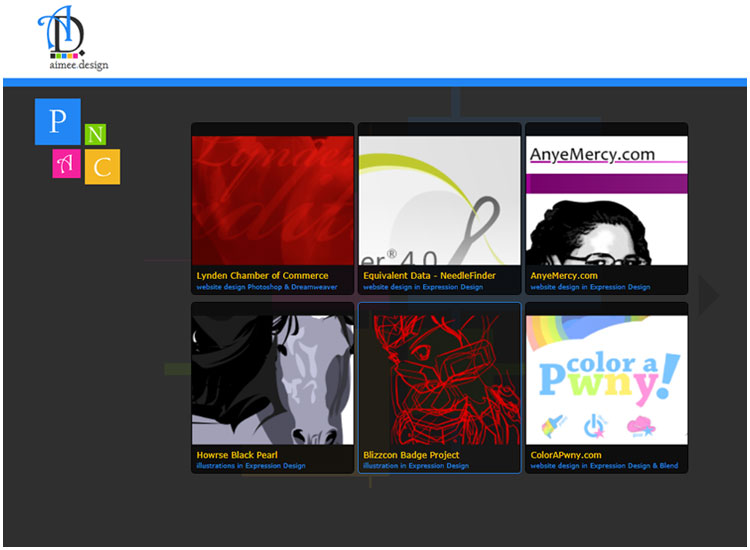This screenshot has width=750, height=550.
Task: Select the blue P navigation tile
Action: click(57, 121)
